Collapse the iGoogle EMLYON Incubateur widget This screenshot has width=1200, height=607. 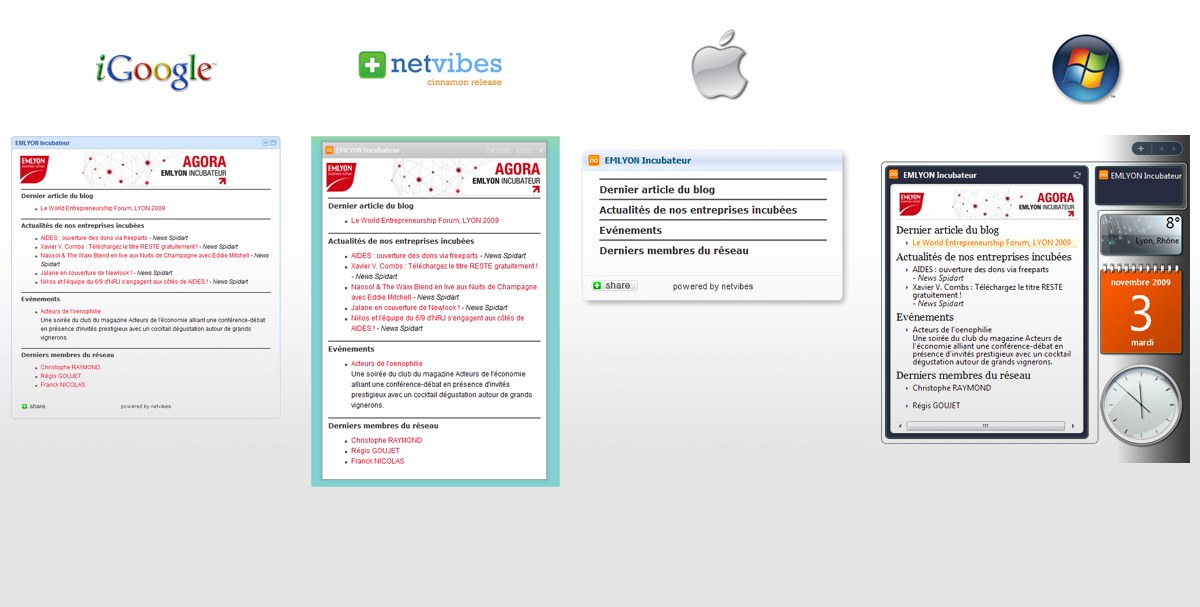(x=274, y=143)
